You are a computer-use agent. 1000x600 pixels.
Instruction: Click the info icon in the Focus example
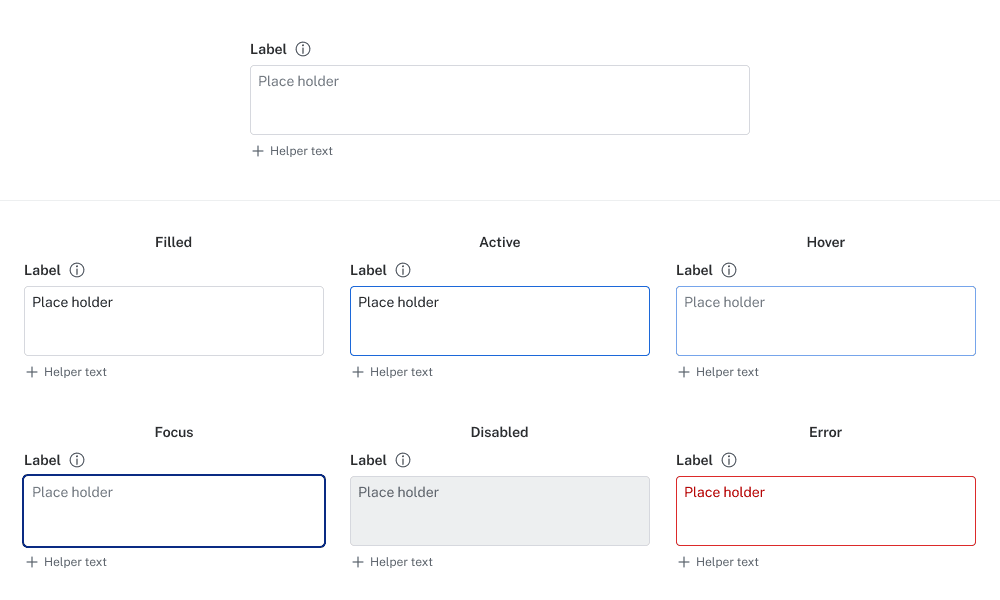coord(77,460)
